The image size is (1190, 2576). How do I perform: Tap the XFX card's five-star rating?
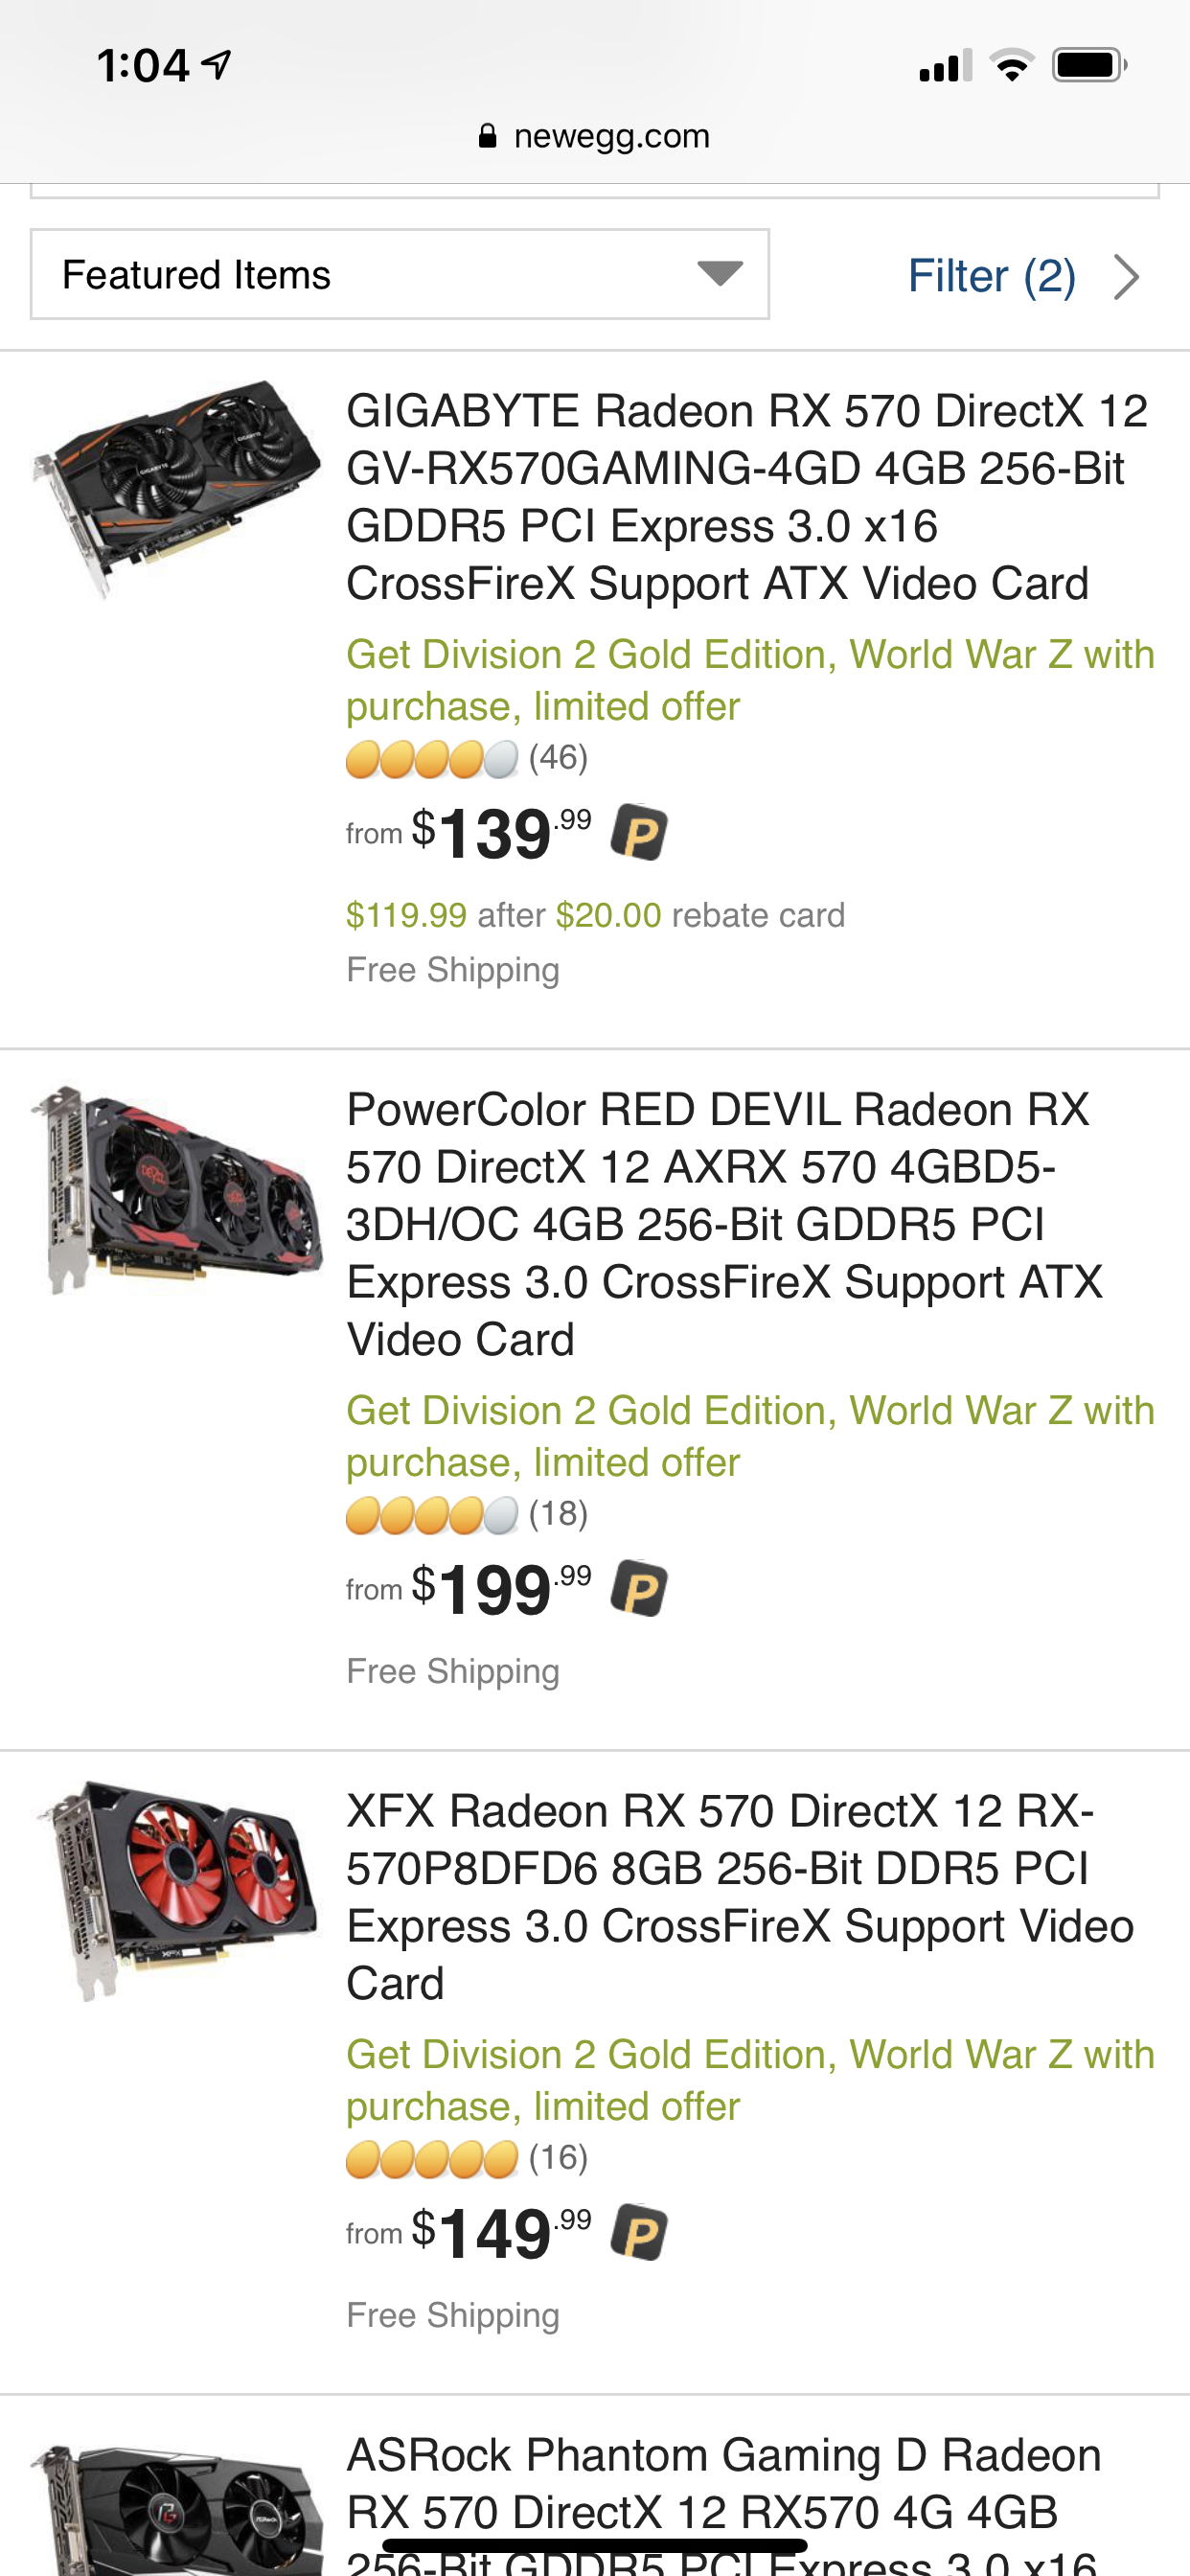432,2160
